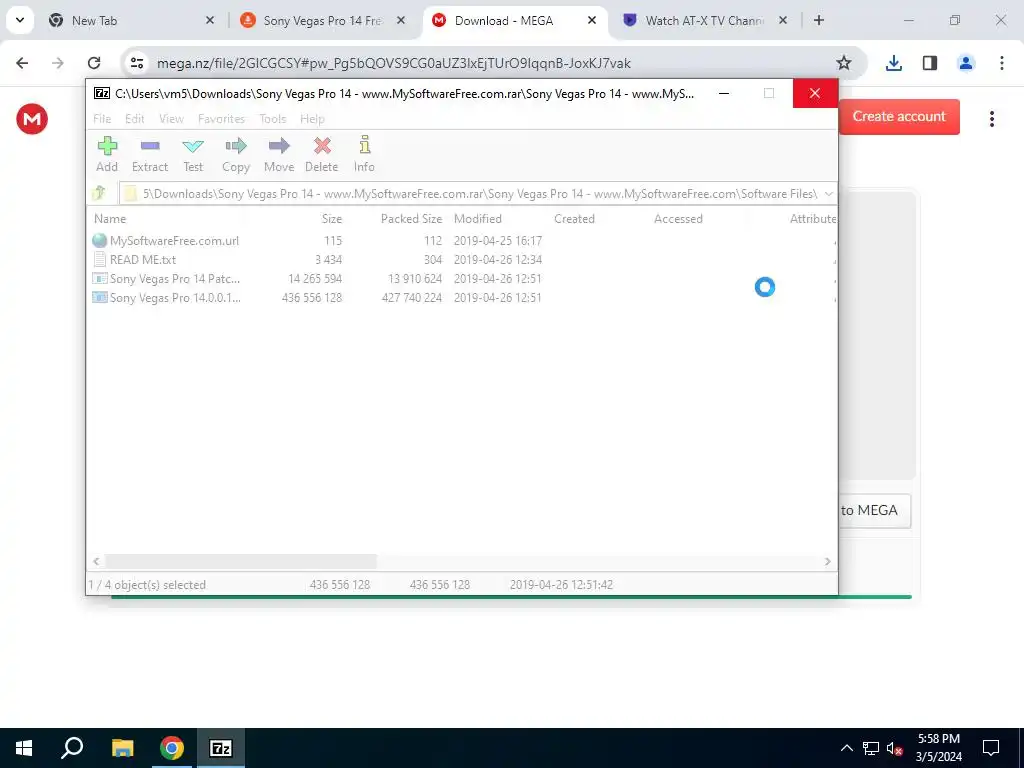
Task: Open the View menu in 7-Zip
Action: pos(171,118)
